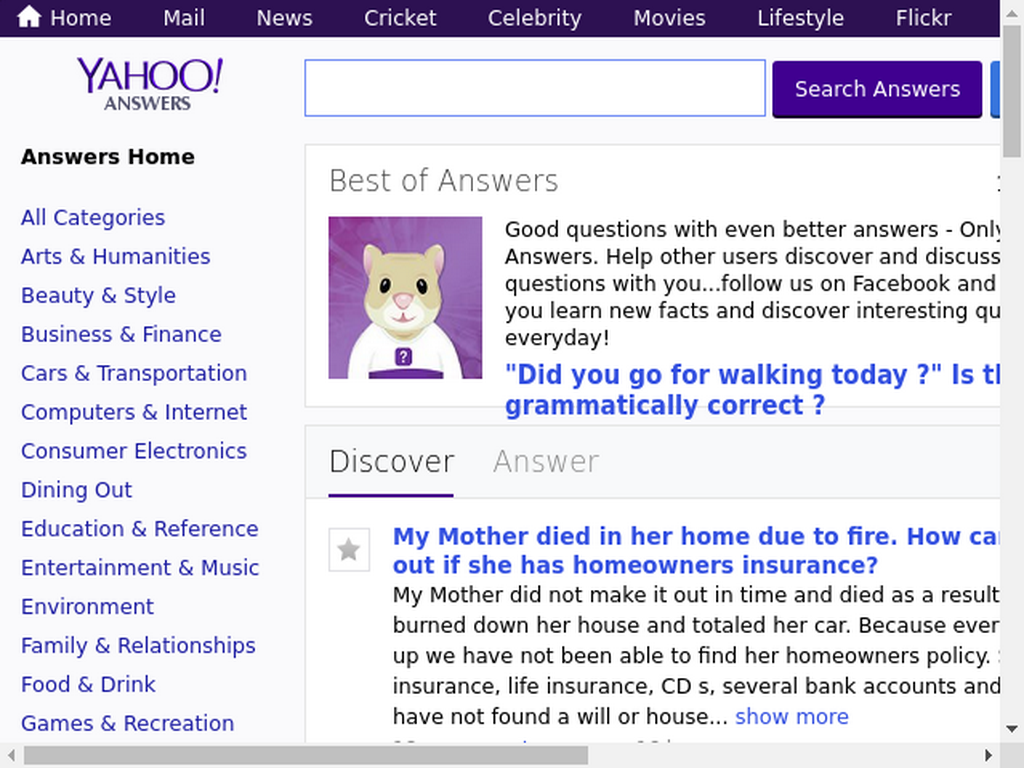Open Movies in top navigation
Viewport: 1024px width, 768px height.
(669, 18)
